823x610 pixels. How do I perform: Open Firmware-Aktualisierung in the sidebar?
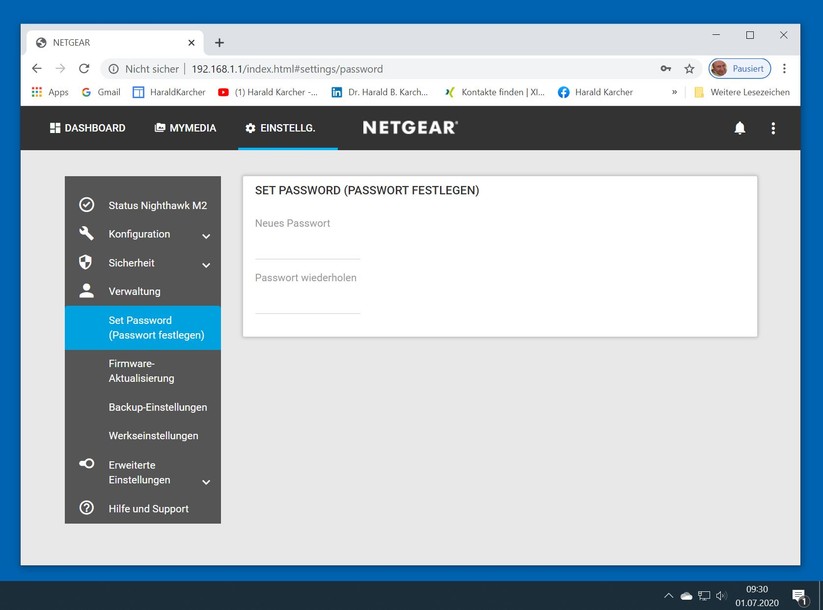pos(141,371)
